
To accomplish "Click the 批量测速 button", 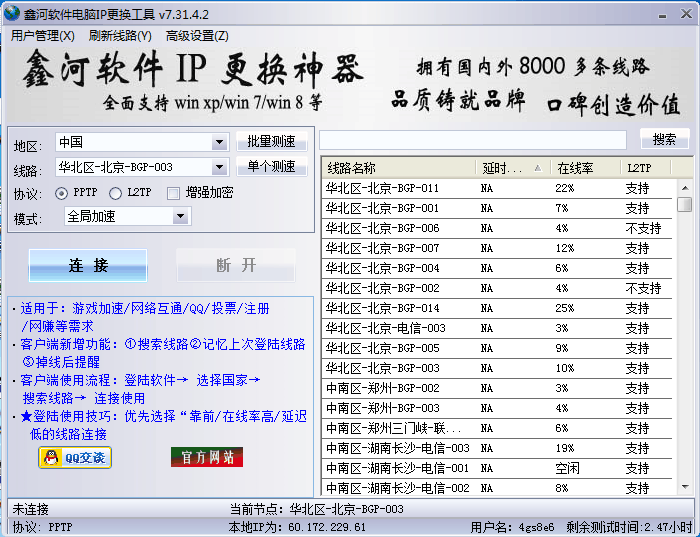I will click(271, 142).
